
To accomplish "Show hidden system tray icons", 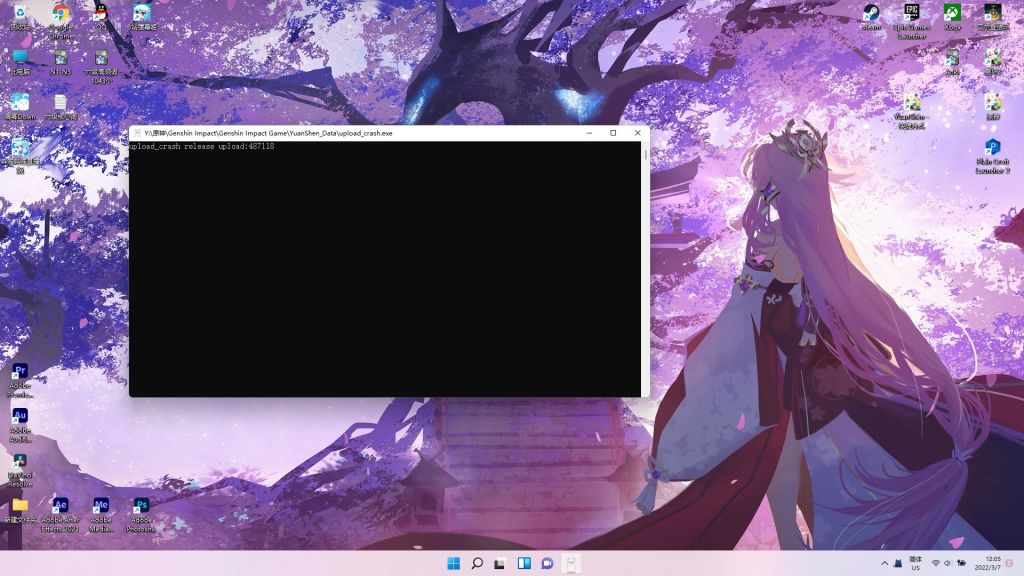I will [884, 563].
